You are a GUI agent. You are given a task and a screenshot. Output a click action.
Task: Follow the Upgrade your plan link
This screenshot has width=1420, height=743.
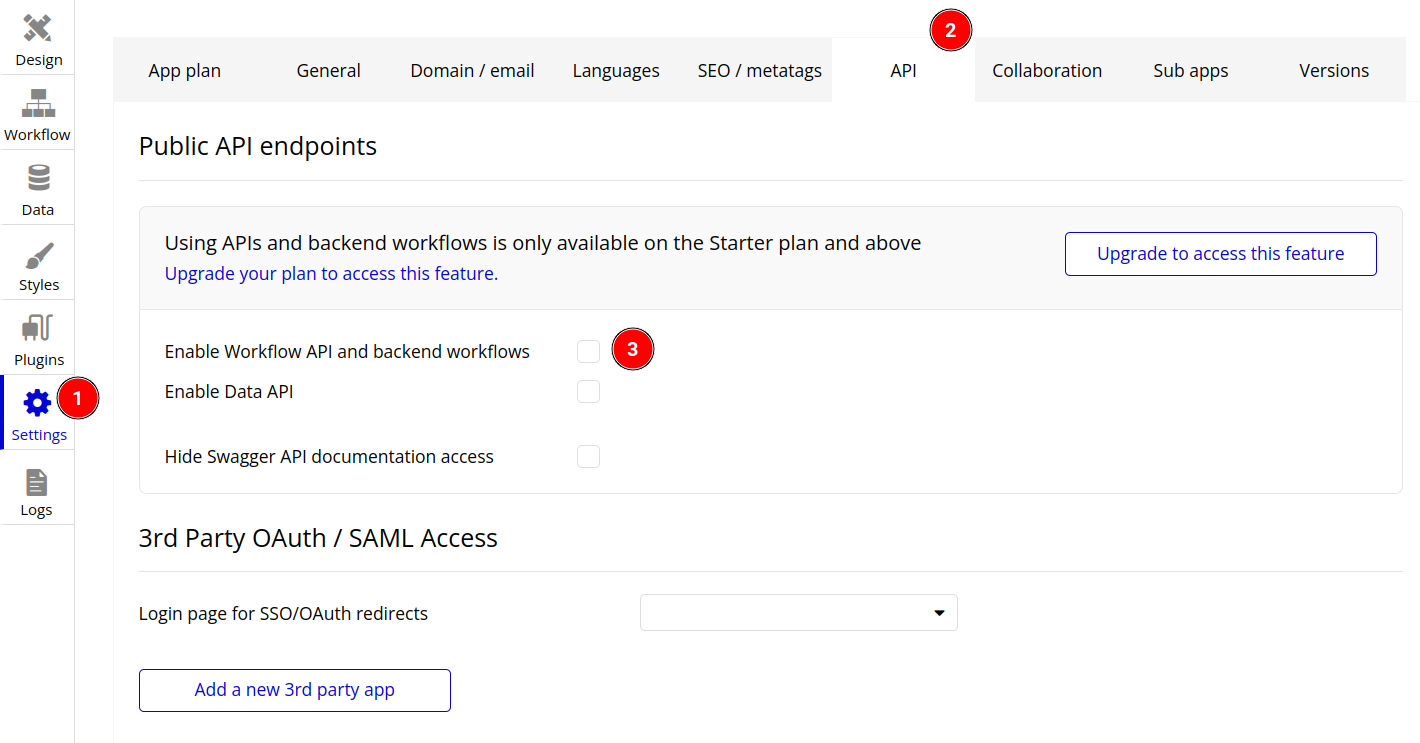point(331,274)
